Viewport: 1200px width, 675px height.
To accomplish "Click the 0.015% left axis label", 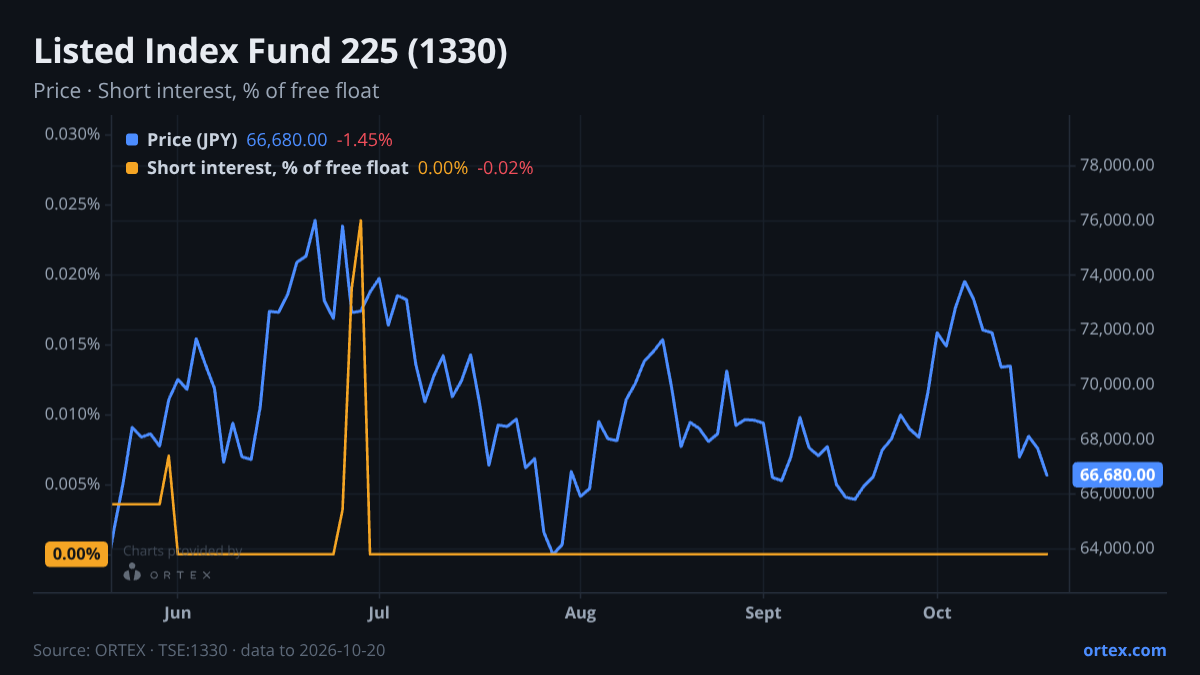I will (x=73, y=344).
